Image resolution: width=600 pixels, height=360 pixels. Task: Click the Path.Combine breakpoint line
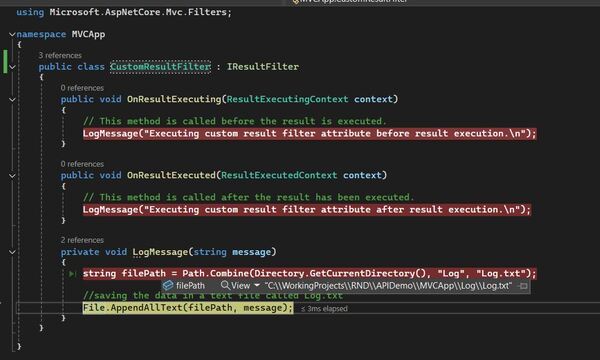(310, 274)
